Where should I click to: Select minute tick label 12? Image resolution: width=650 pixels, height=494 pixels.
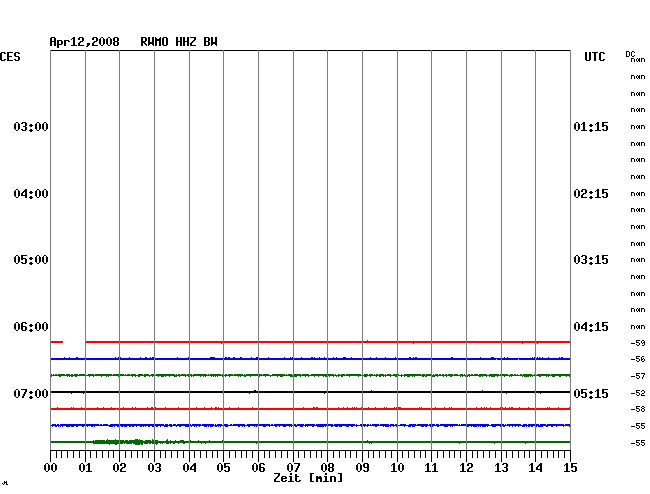(x=466, y=467)
